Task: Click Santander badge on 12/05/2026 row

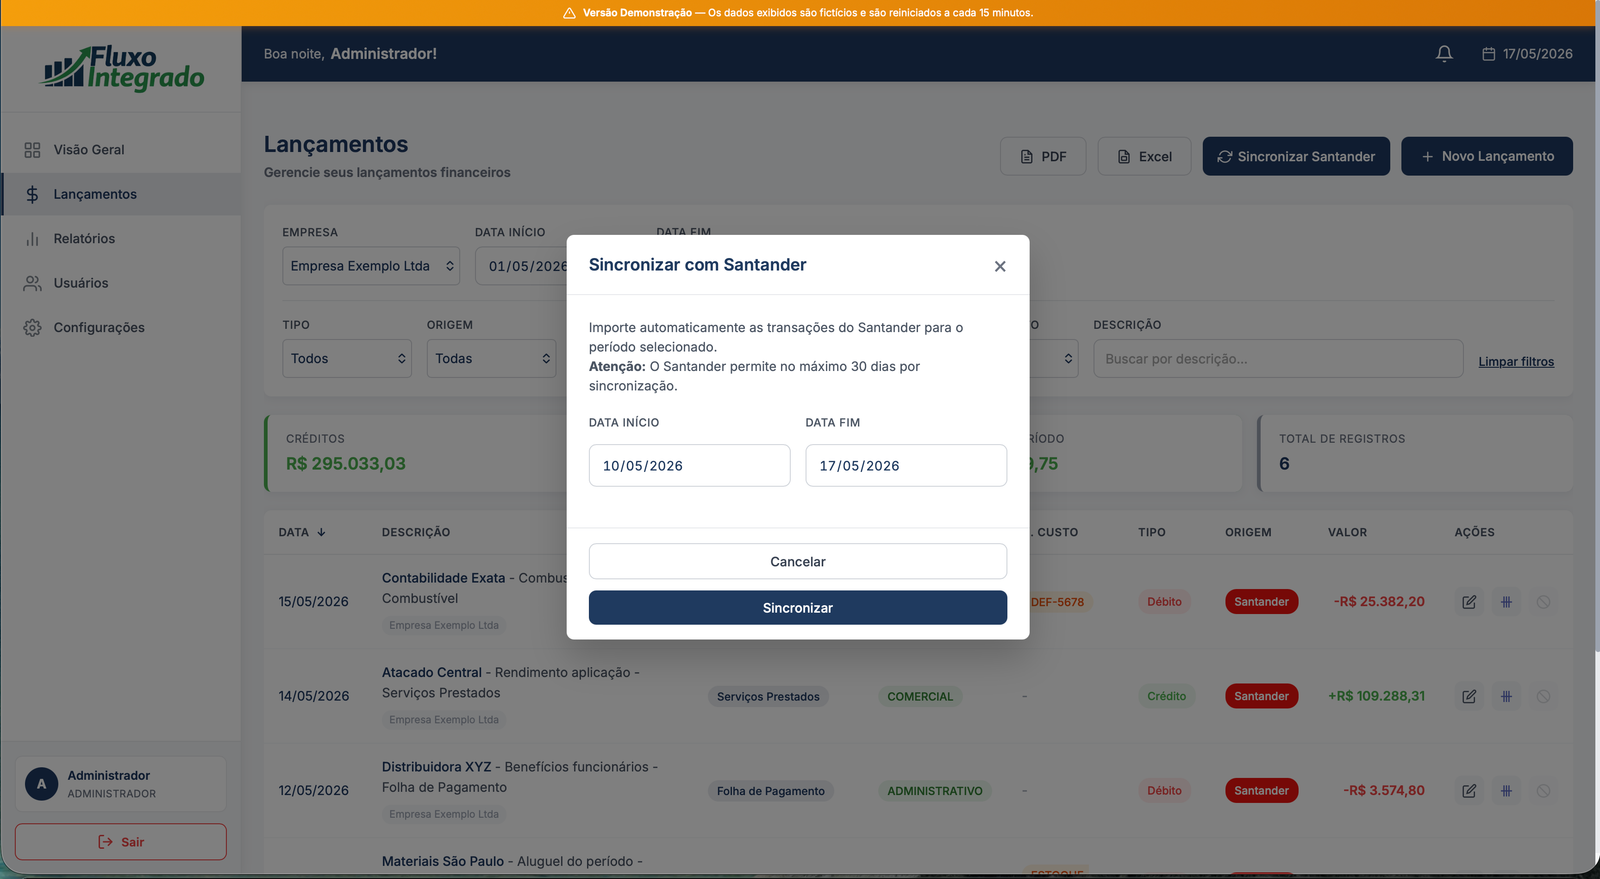Action: (x=1261, y=791)
